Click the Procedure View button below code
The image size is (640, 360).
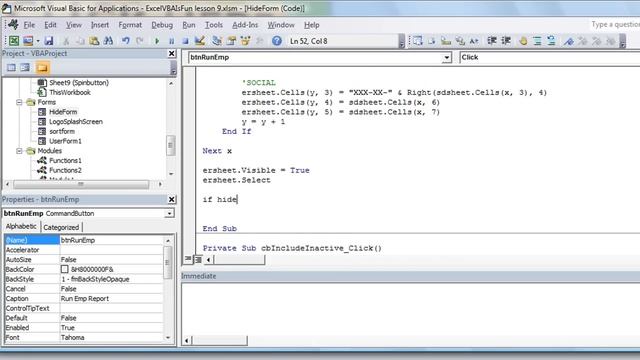pyautogui.click(x=188, y=259)
